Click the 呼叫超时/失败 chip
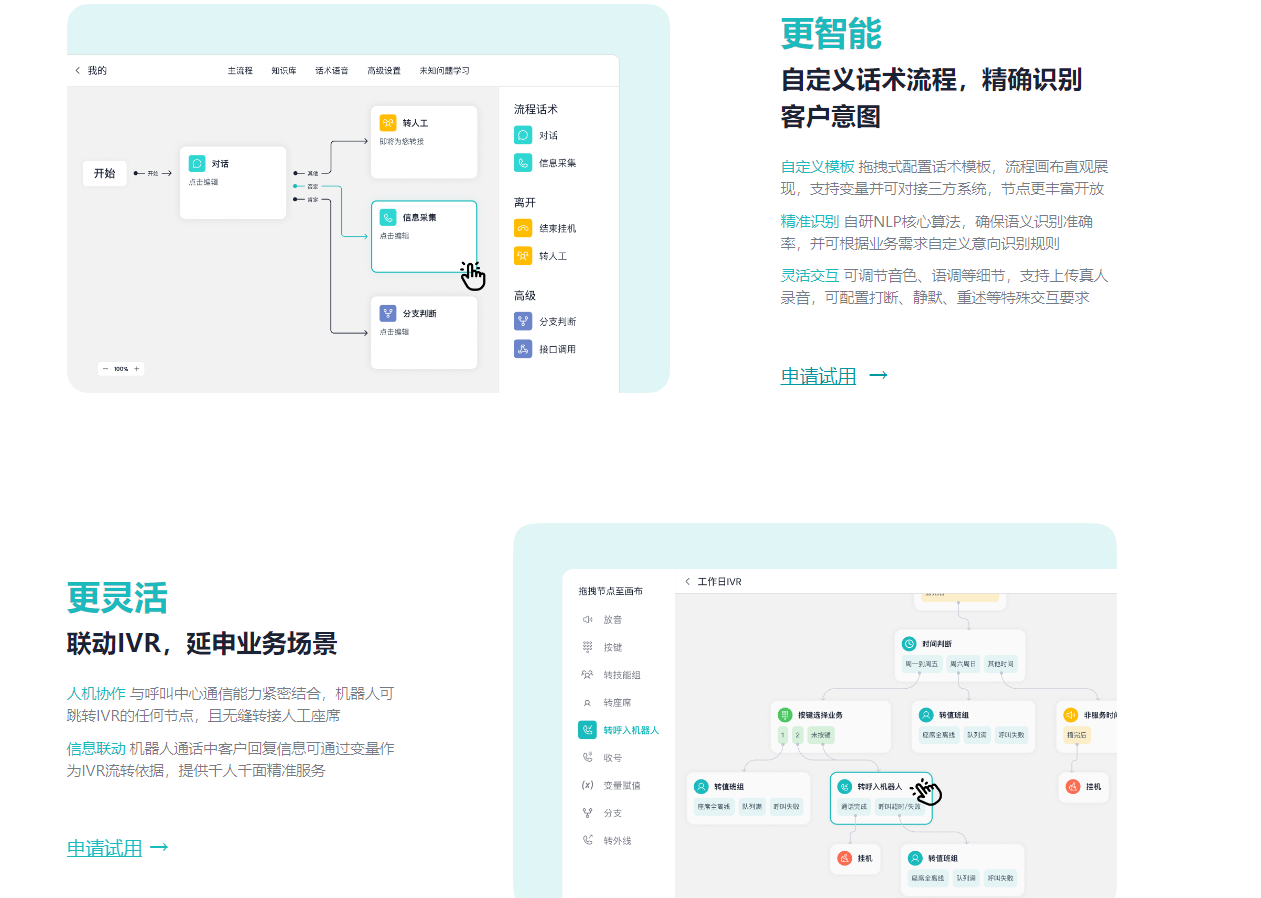Screen dimensions: 1261x898 point(901,807)
